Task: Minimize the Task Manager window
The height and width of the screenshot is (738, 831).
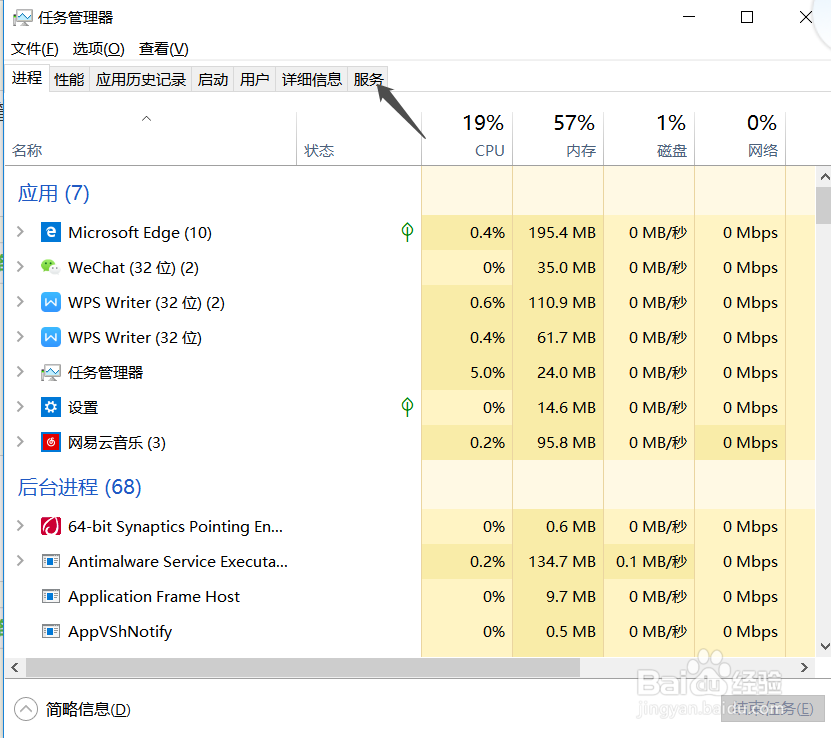Action: pyautogui.click(x=688, y=17)
